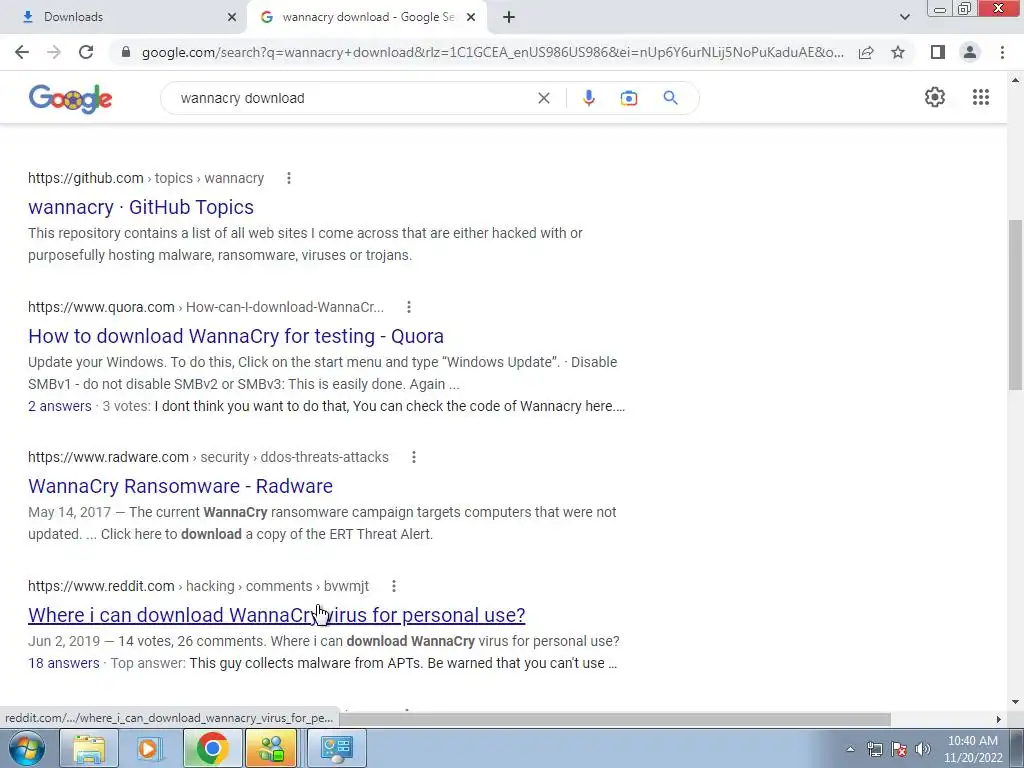Click the horizontal scrollbar right arrow
This screenshot has height=768, width=1024.
coord(998,719)
